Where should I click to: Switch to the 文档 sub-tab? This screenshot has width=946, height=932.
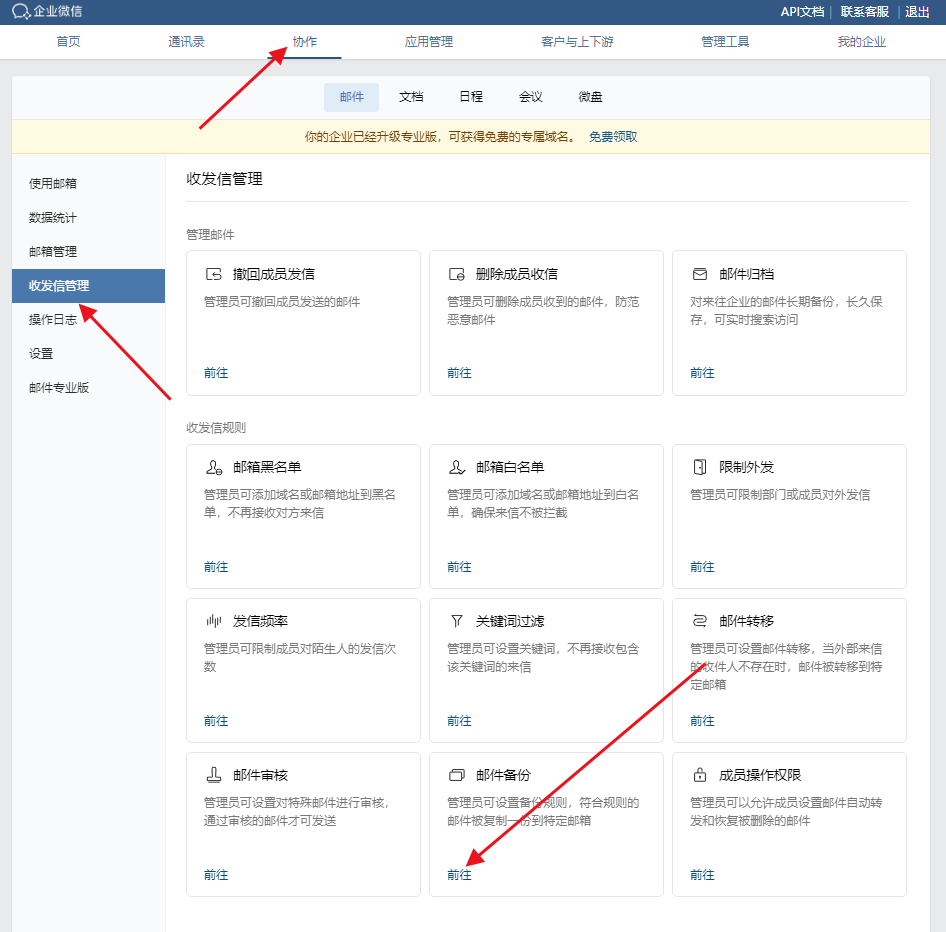411,97
